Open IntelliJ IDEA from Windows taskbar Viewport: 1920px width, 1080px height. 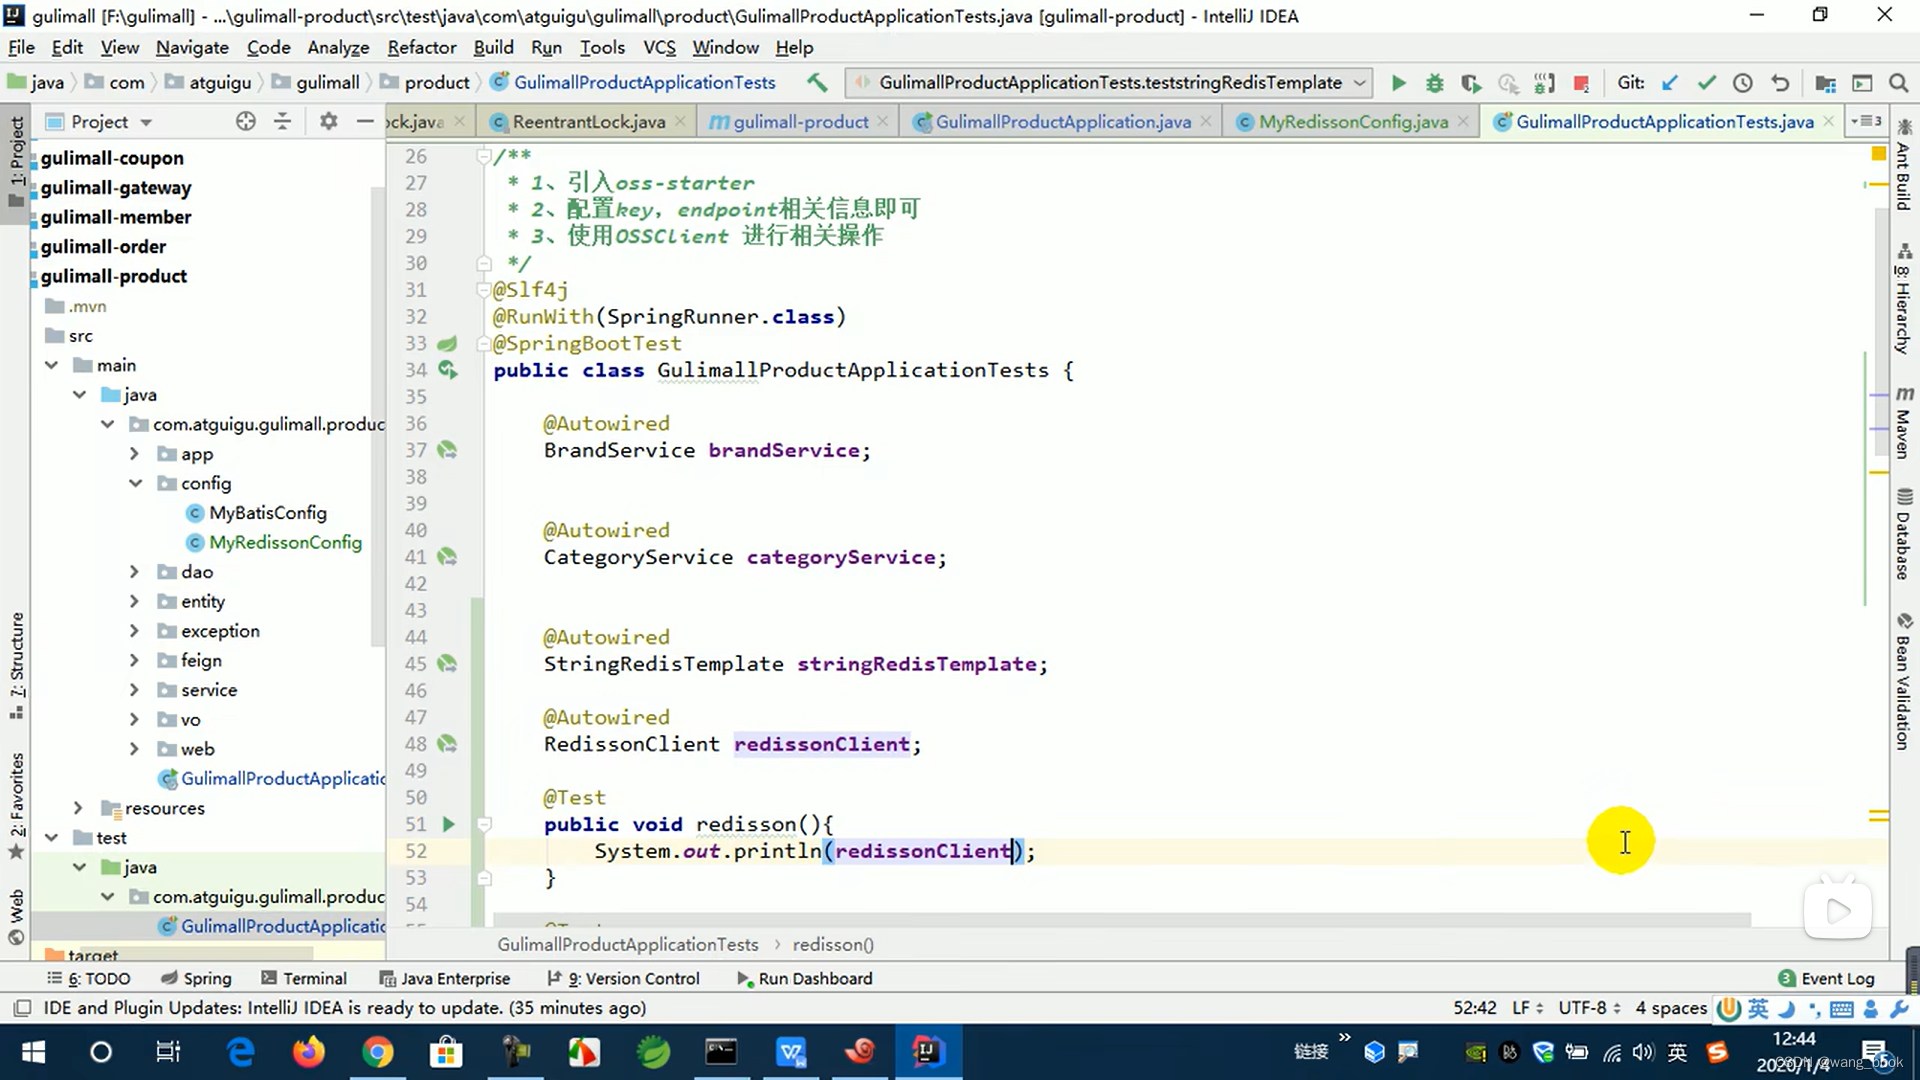[928, 1052]
